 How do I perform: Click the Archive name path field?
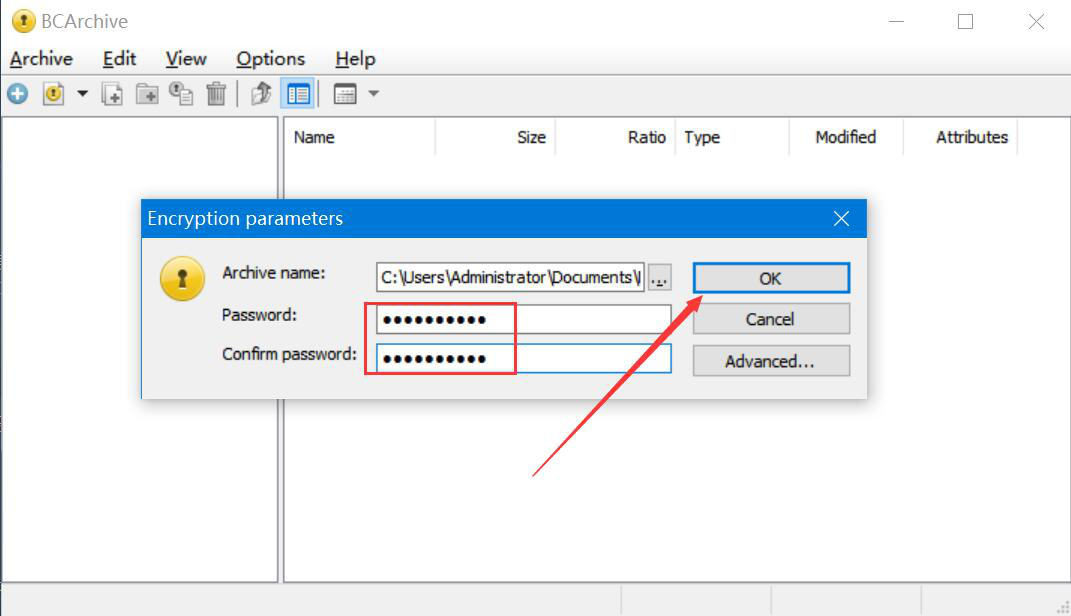(510, 277)
